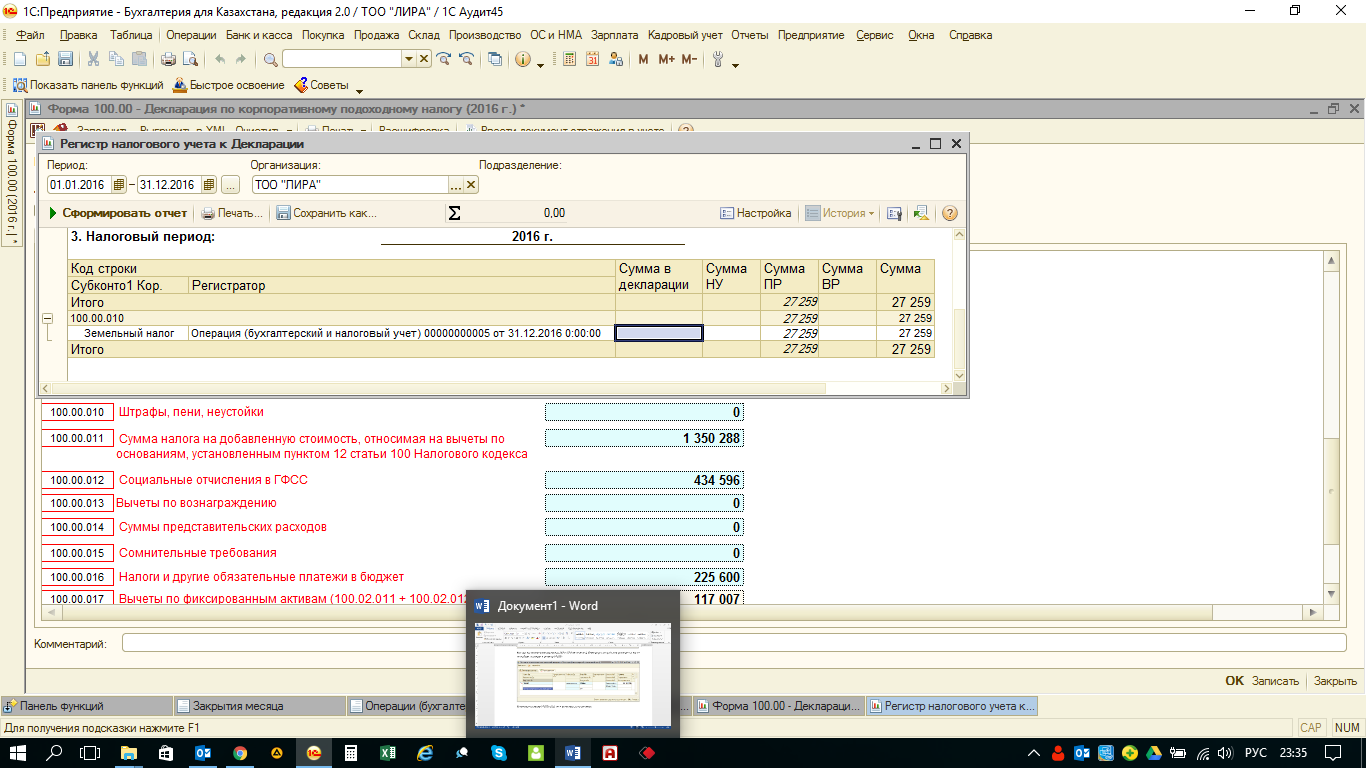Click the Info help icon
The height and width of the screenshot is (768, 1366).
(x=522, y=59)
